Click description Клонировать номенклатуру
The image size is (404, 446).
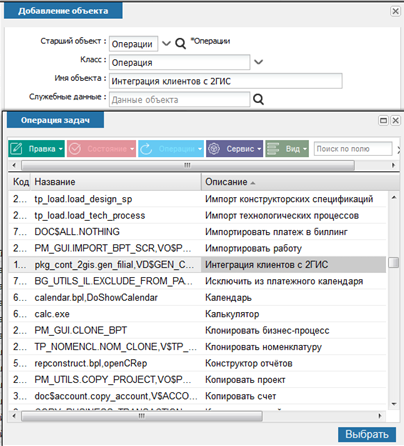click(x=263, y=347)
